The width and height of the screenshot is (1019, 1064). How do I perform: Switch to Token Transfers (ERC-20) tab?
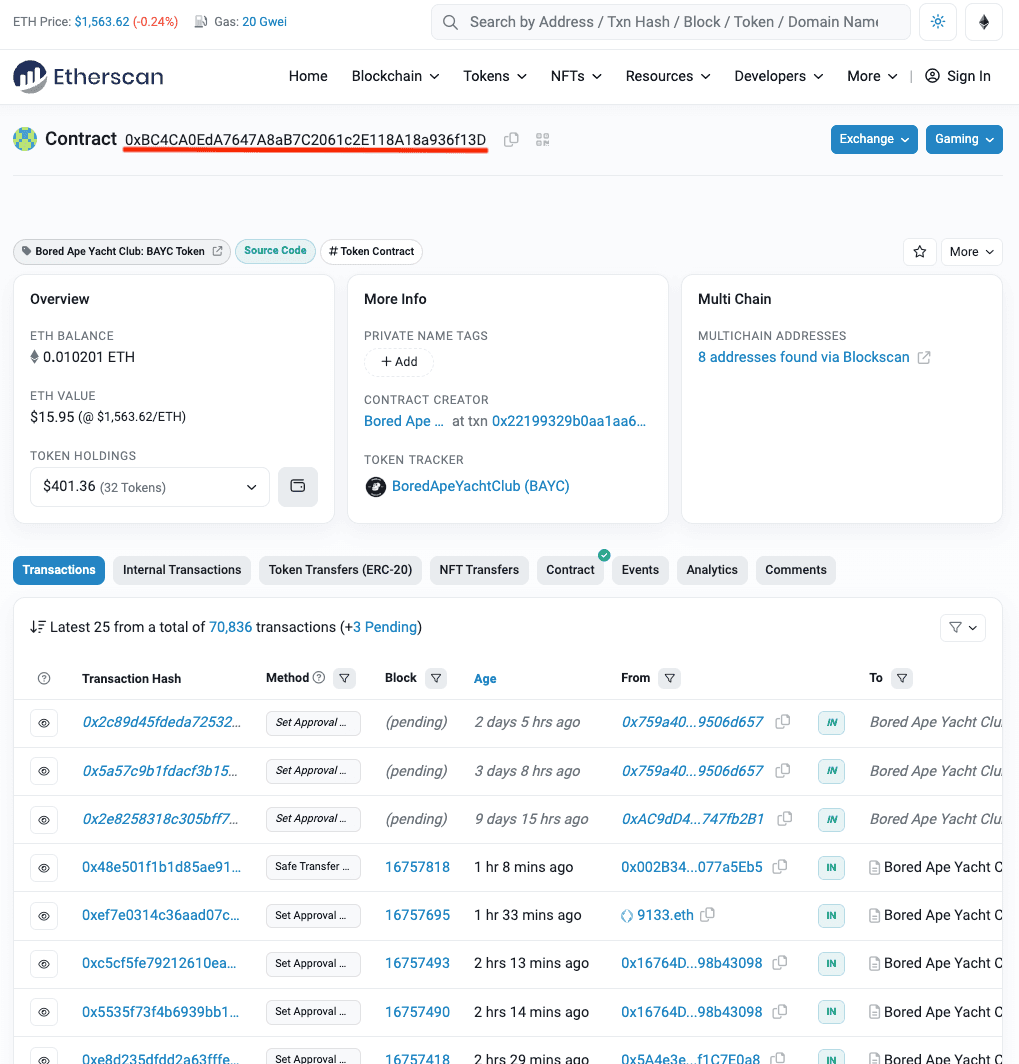coord(341,570)
